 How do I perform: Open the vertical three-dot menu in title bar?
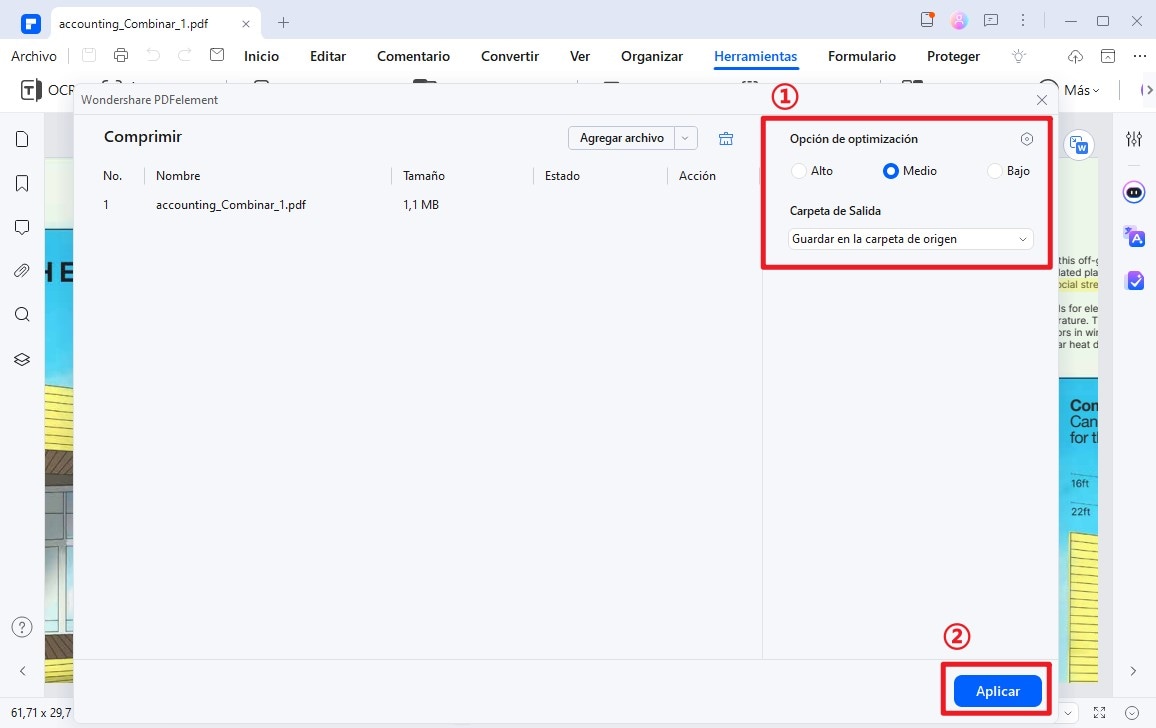[1023, 21]
